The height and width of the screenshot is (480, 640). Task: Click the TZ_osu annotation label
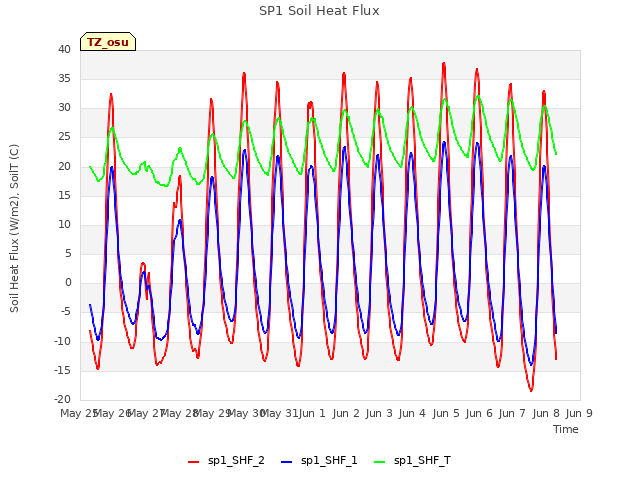(108, 42)
